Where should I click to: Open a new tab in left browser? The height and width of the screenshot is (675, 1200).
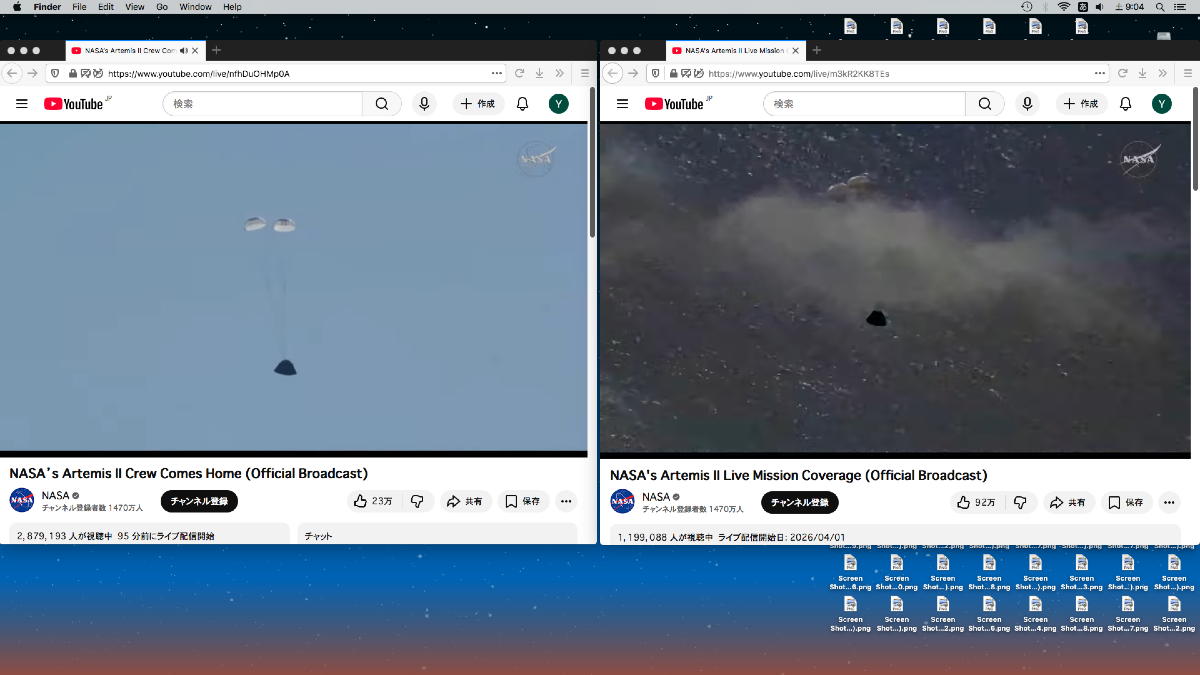point(216,50)
